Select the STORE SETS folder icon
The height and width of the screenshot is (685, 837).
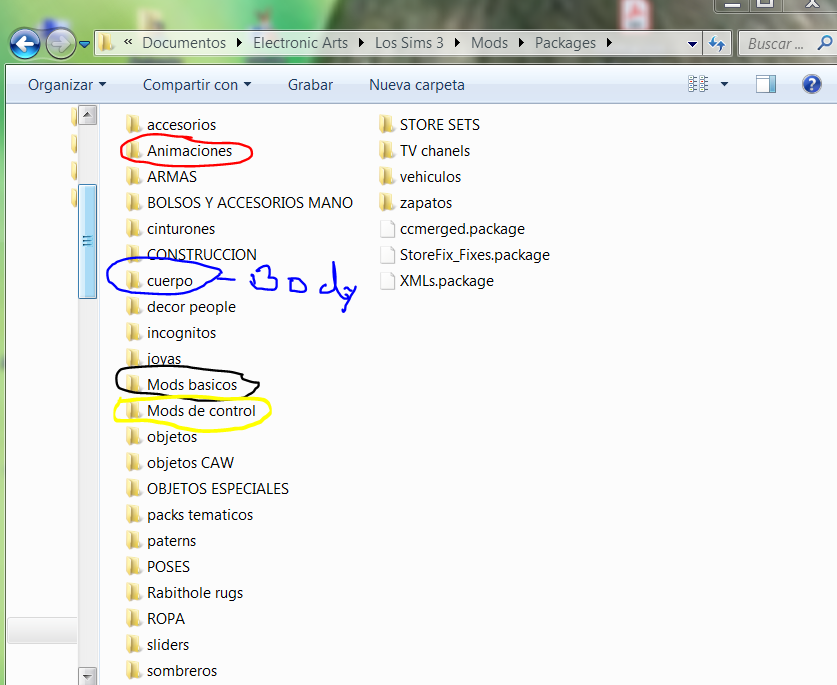tap(386, 124)
